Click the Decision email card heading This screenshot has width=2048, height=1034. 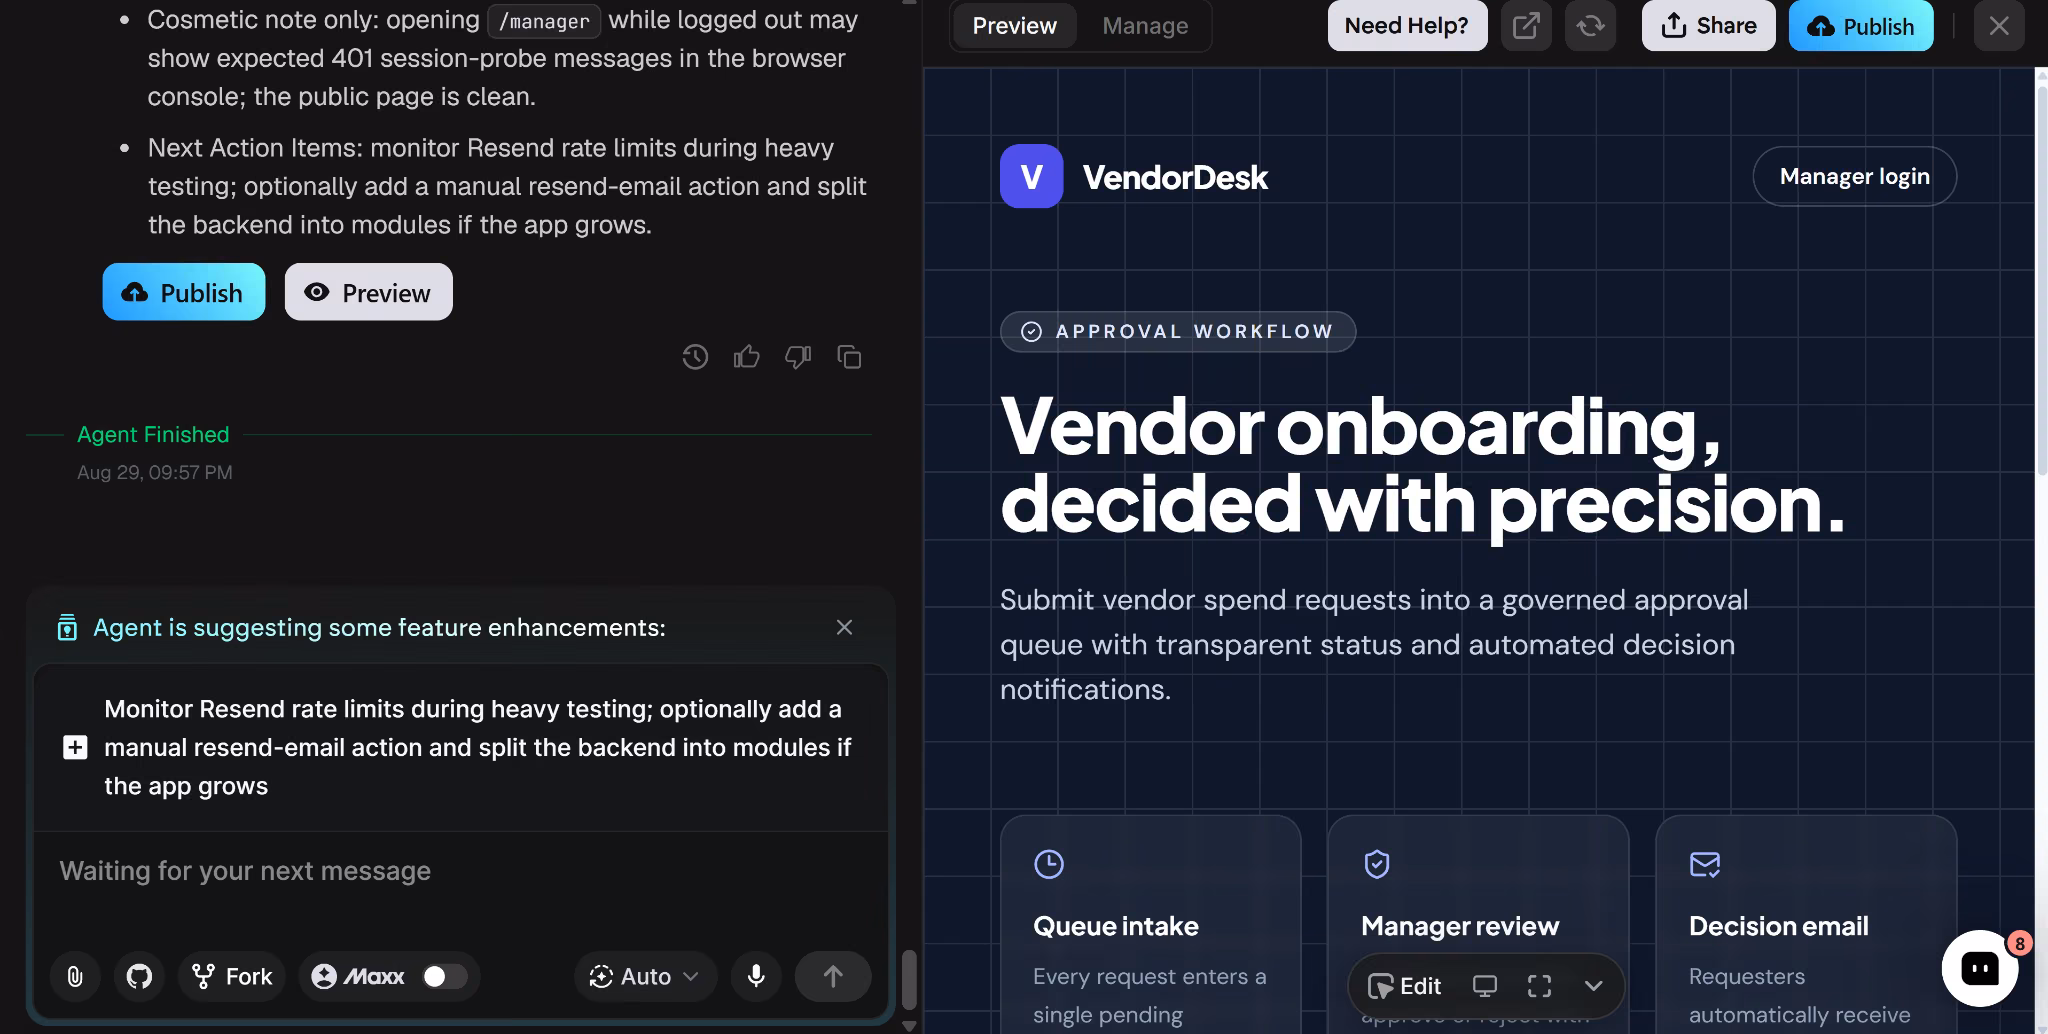tap(1778, 926)
